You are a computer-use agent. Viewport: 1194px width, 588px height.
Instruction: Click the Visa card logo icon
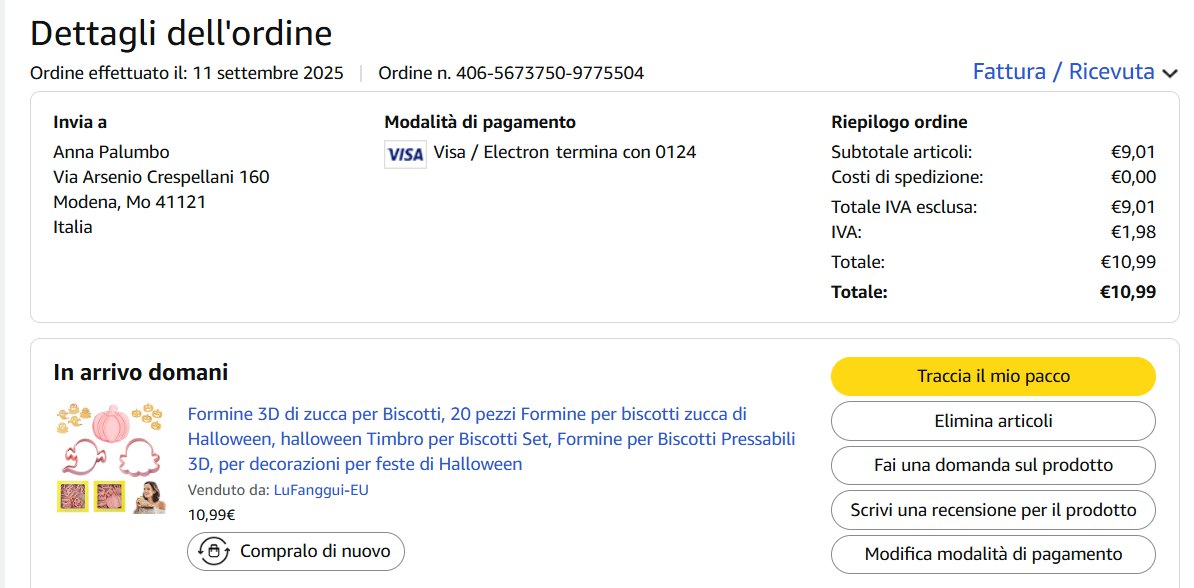(405, 154)
